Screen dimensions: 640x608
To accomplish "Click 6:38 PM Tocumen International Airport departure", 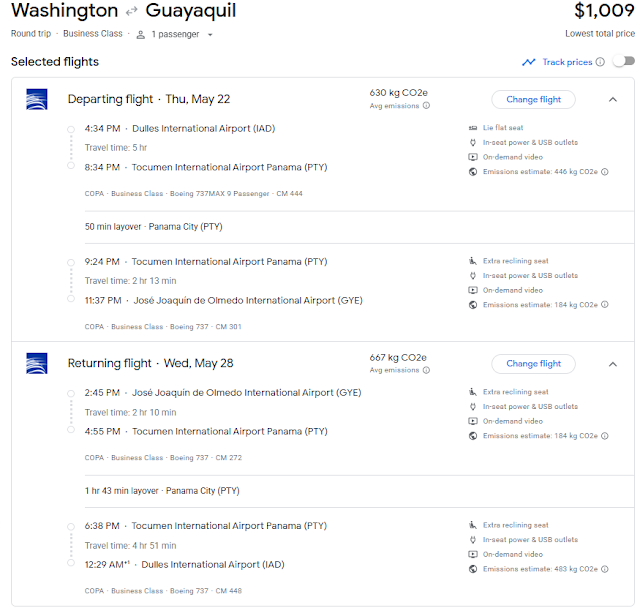I will (206, 526).
